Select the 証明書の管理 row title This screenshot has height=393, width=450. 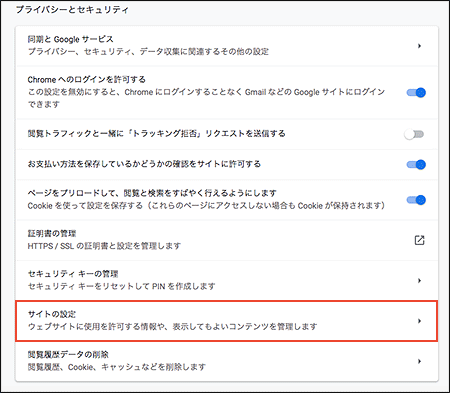tap(52, 233)
